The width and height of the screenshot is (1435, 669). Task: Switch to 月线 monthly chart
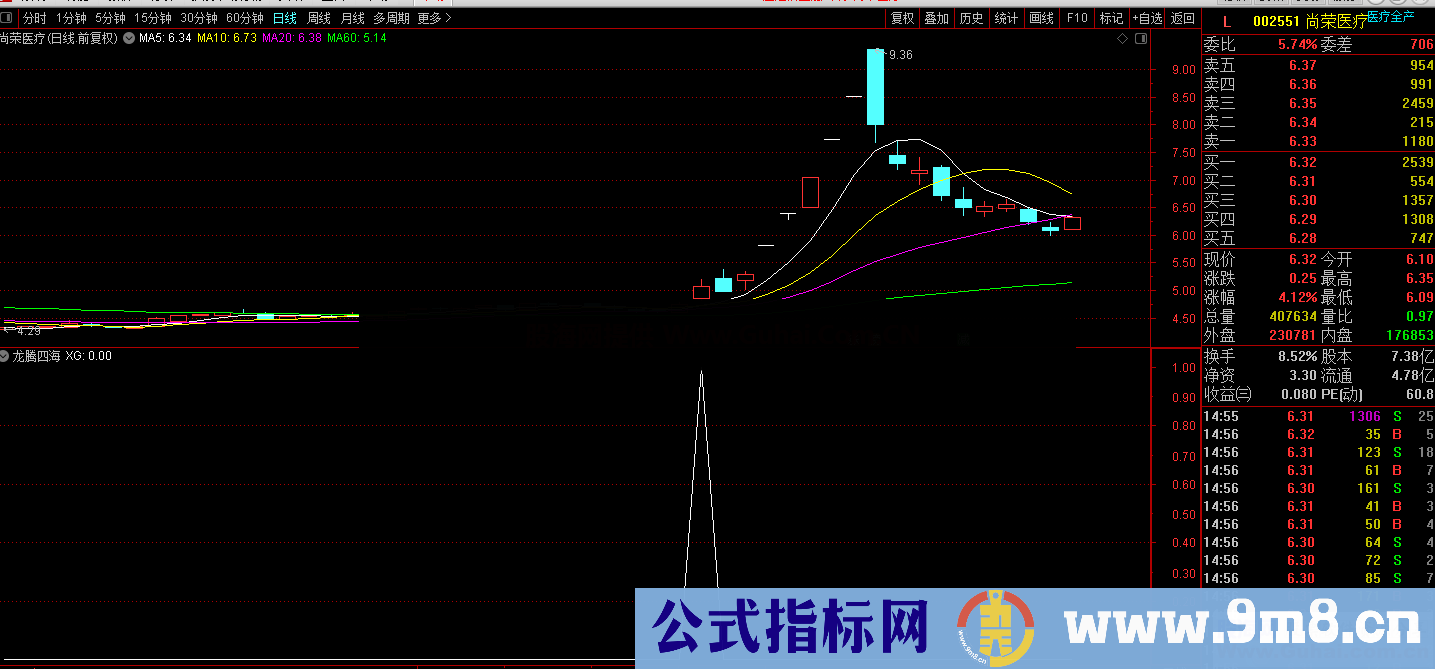(353, 18)
